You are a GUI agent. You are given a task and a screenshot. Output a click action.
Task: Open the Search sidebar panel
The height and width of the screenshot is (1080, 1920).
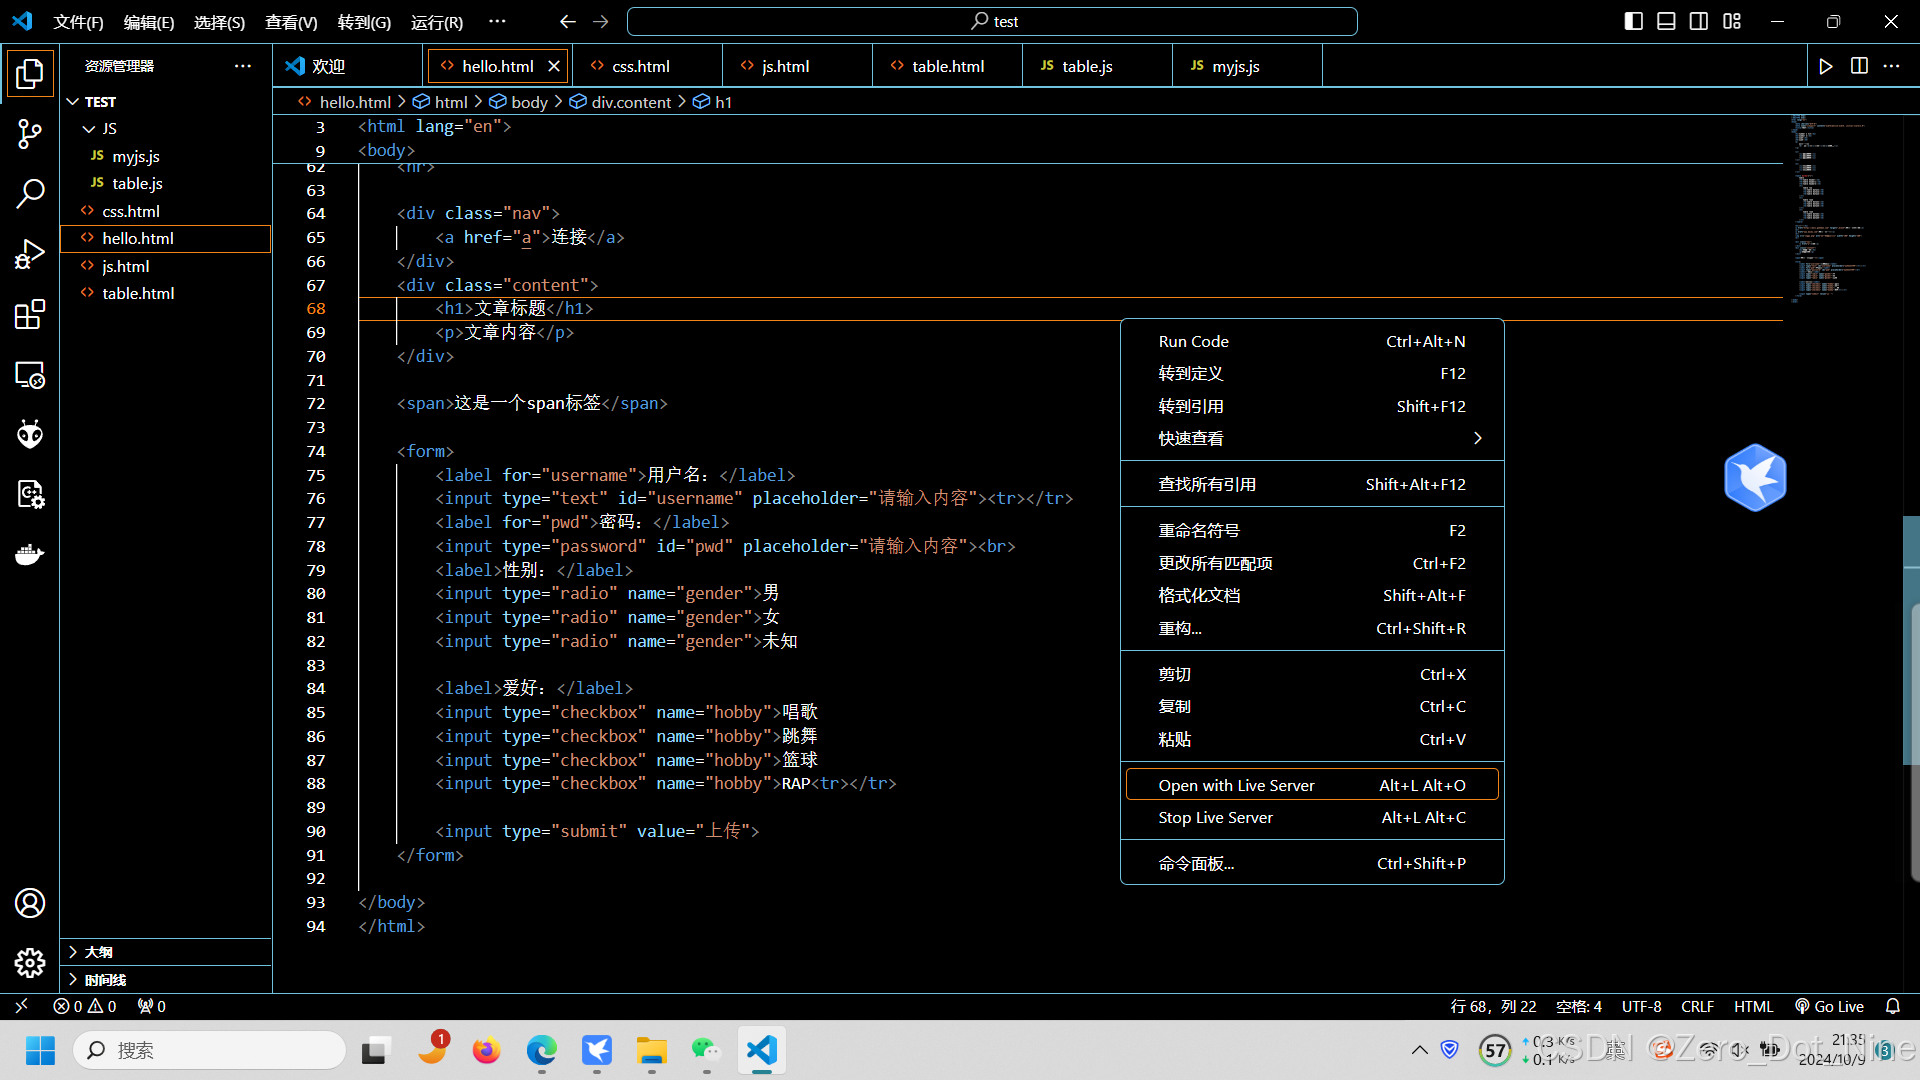(30, 193)
